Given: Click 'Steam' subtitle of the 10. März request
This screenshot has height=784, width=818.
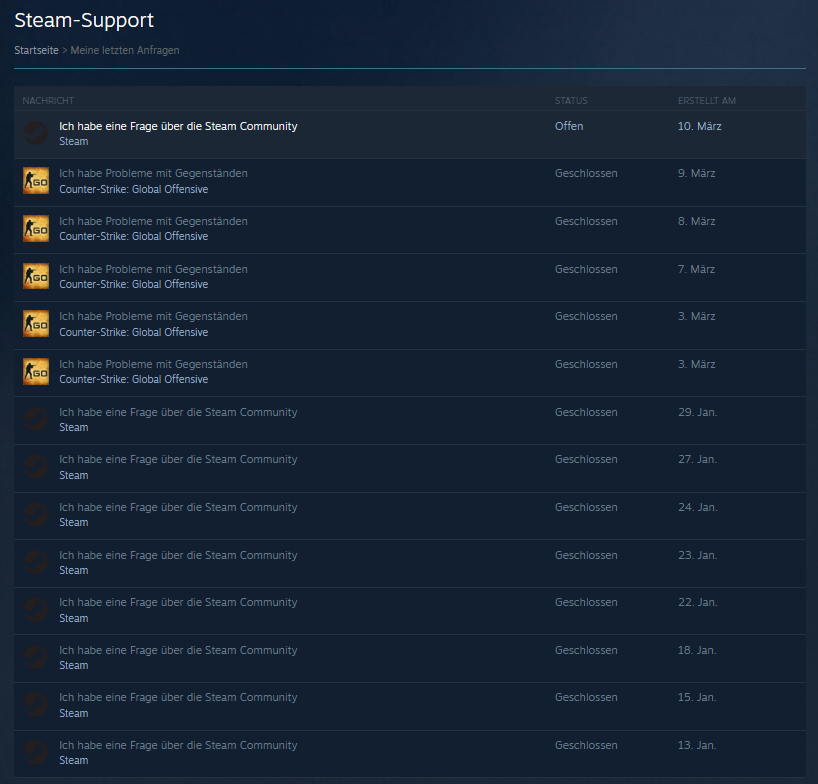Looking at the screenshot, I should click(x=74, y=141).
